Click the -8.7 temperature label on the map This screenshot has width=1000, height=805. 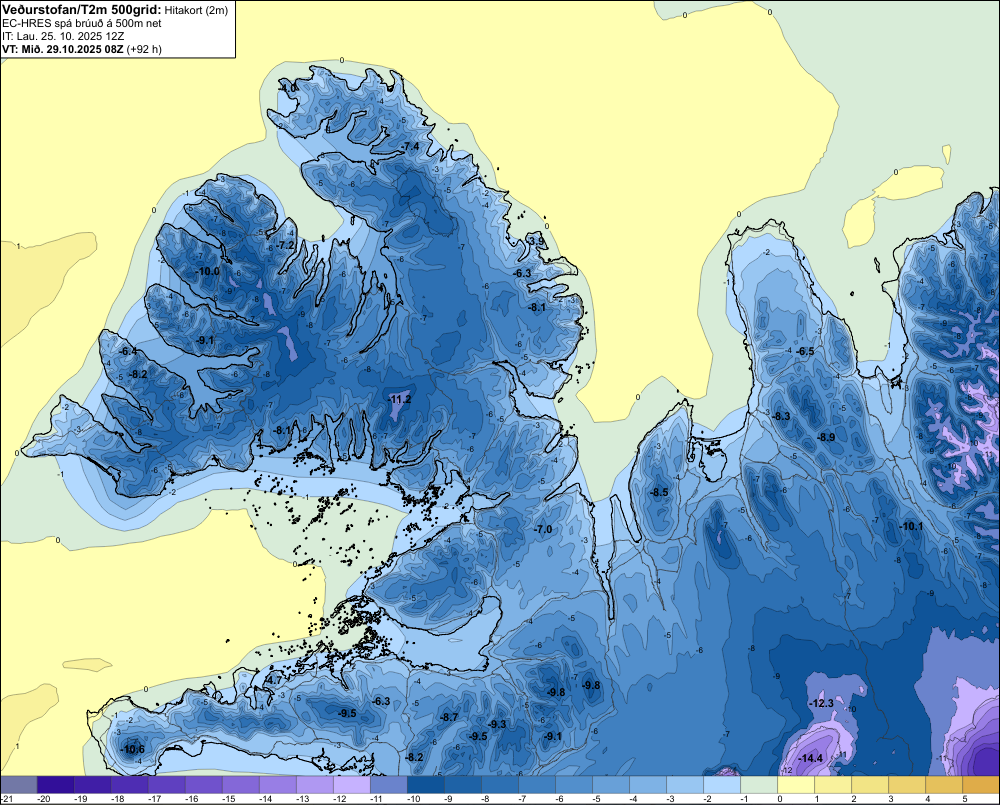pos(449,717)
